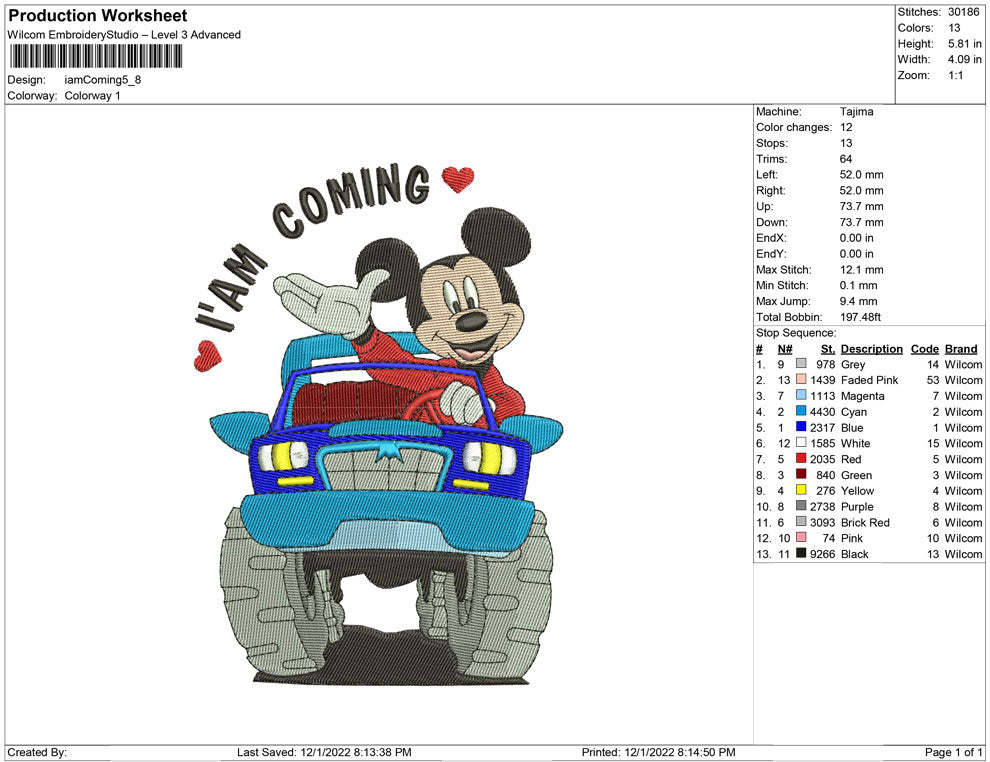Click the Black swatch in row 13
Viewport: 990px width, 762px height.
pos(801,554)
